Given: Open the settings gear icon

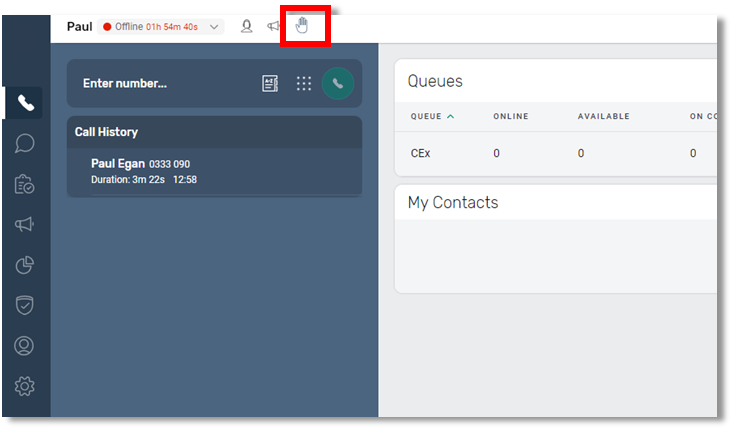Looking at the screenshot, I should (x=25, y=386).
